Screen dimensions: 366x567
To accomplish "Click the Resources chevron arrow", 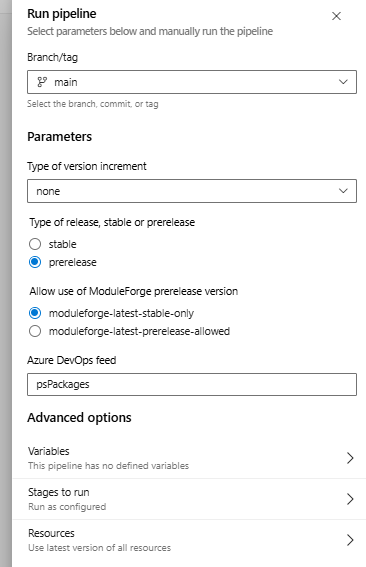I will click(x=350, y=540).
